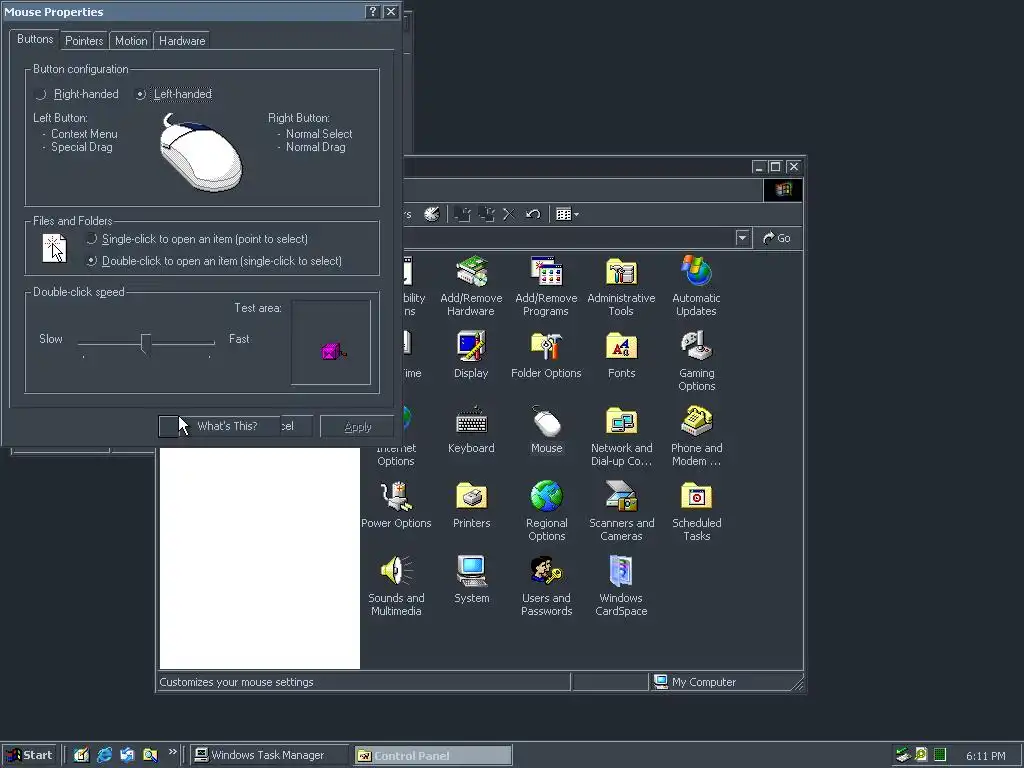Click the Copy To toolbar icon

[487, 214]
